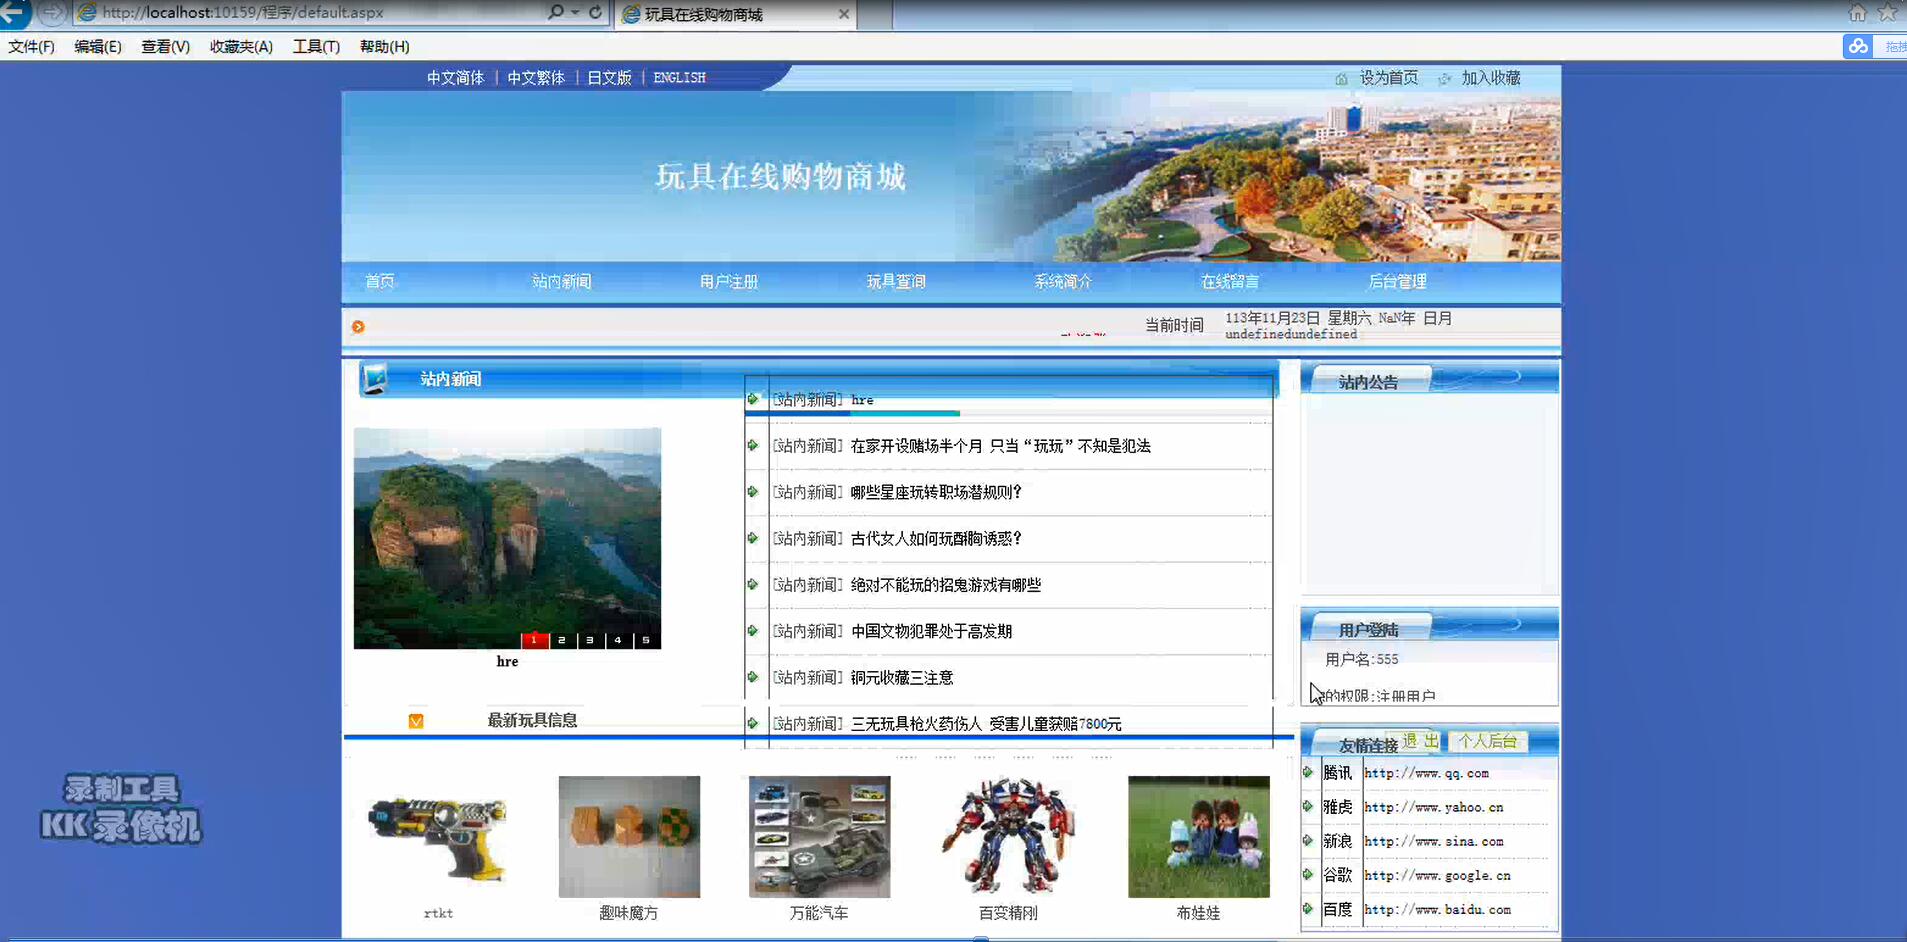Screen dimensions: 1907x942
Task: Switch language to 中文繁体
Action: (536, 78)
